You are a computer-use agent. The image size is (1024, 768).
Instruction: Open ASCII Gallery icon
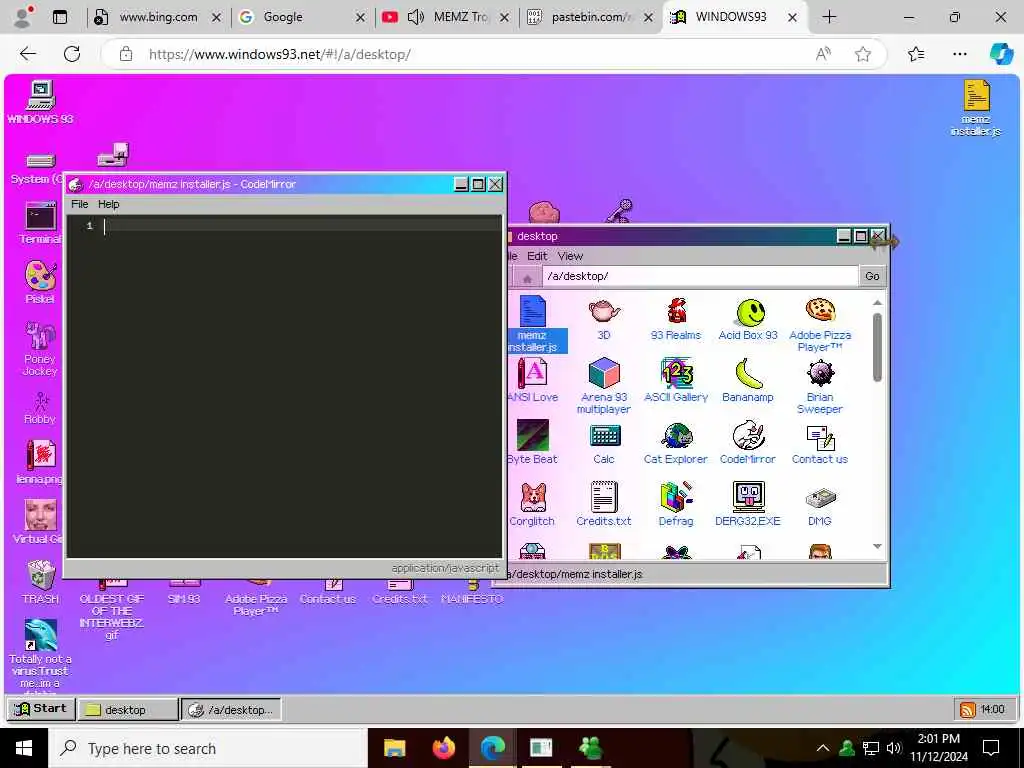click(676, 381)
